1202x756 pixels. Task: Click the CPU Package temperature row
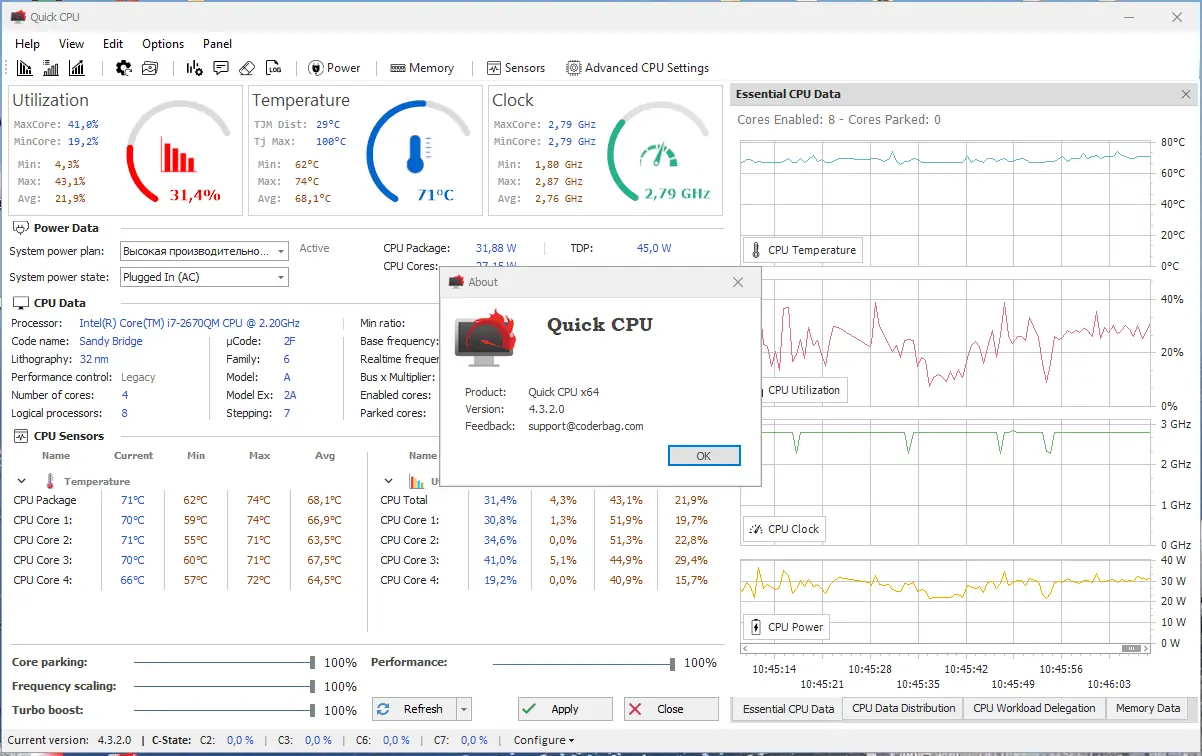click(x=178, y=500)
